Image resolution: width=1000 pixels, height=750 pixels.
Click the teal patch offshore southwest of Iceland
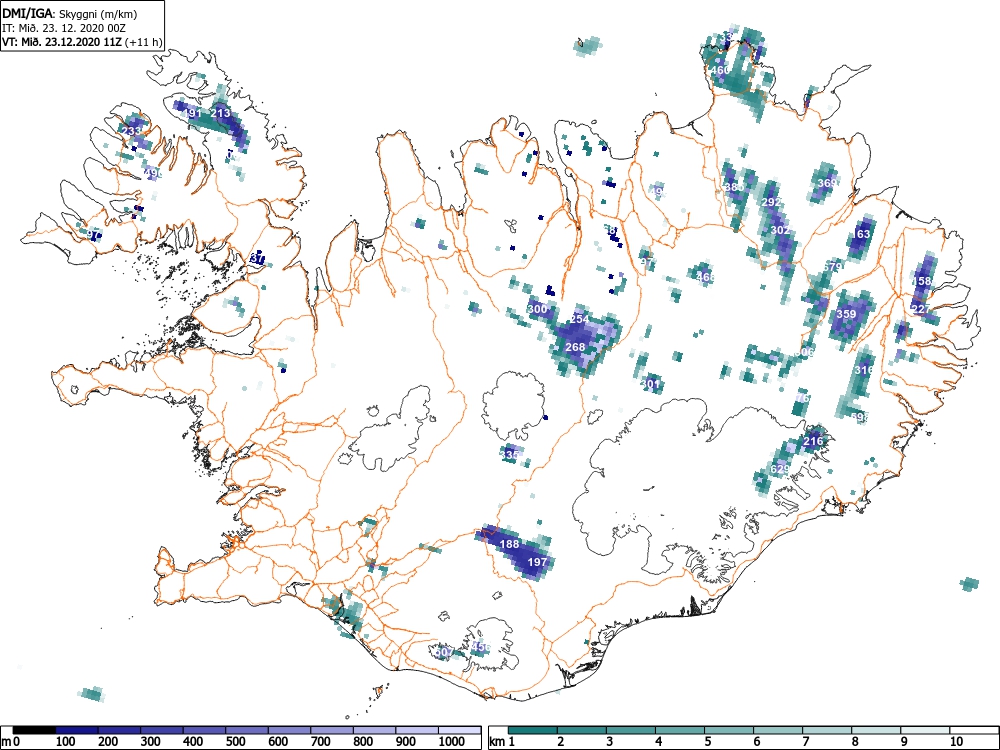91,694
